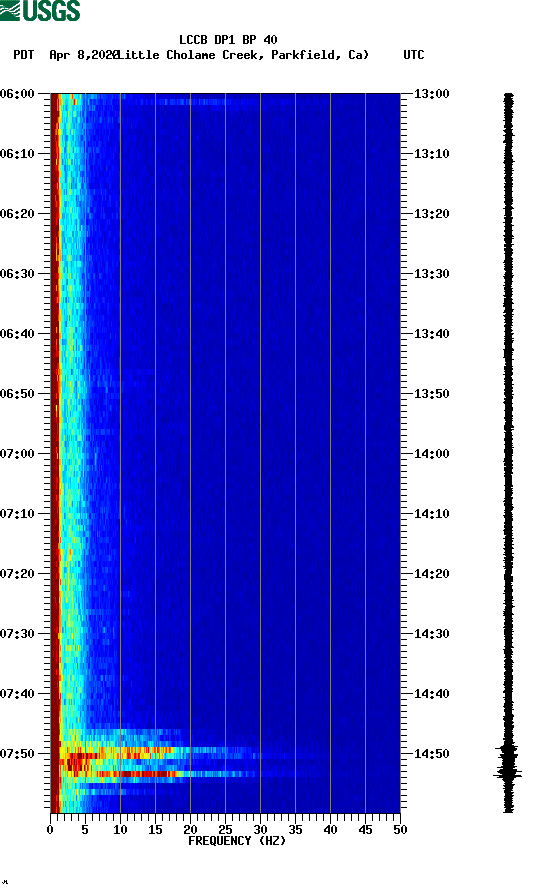Click the 10 Hz frequency tick label
The width and height of the screenshot is (552, 893).
click(x=120, y=830)
